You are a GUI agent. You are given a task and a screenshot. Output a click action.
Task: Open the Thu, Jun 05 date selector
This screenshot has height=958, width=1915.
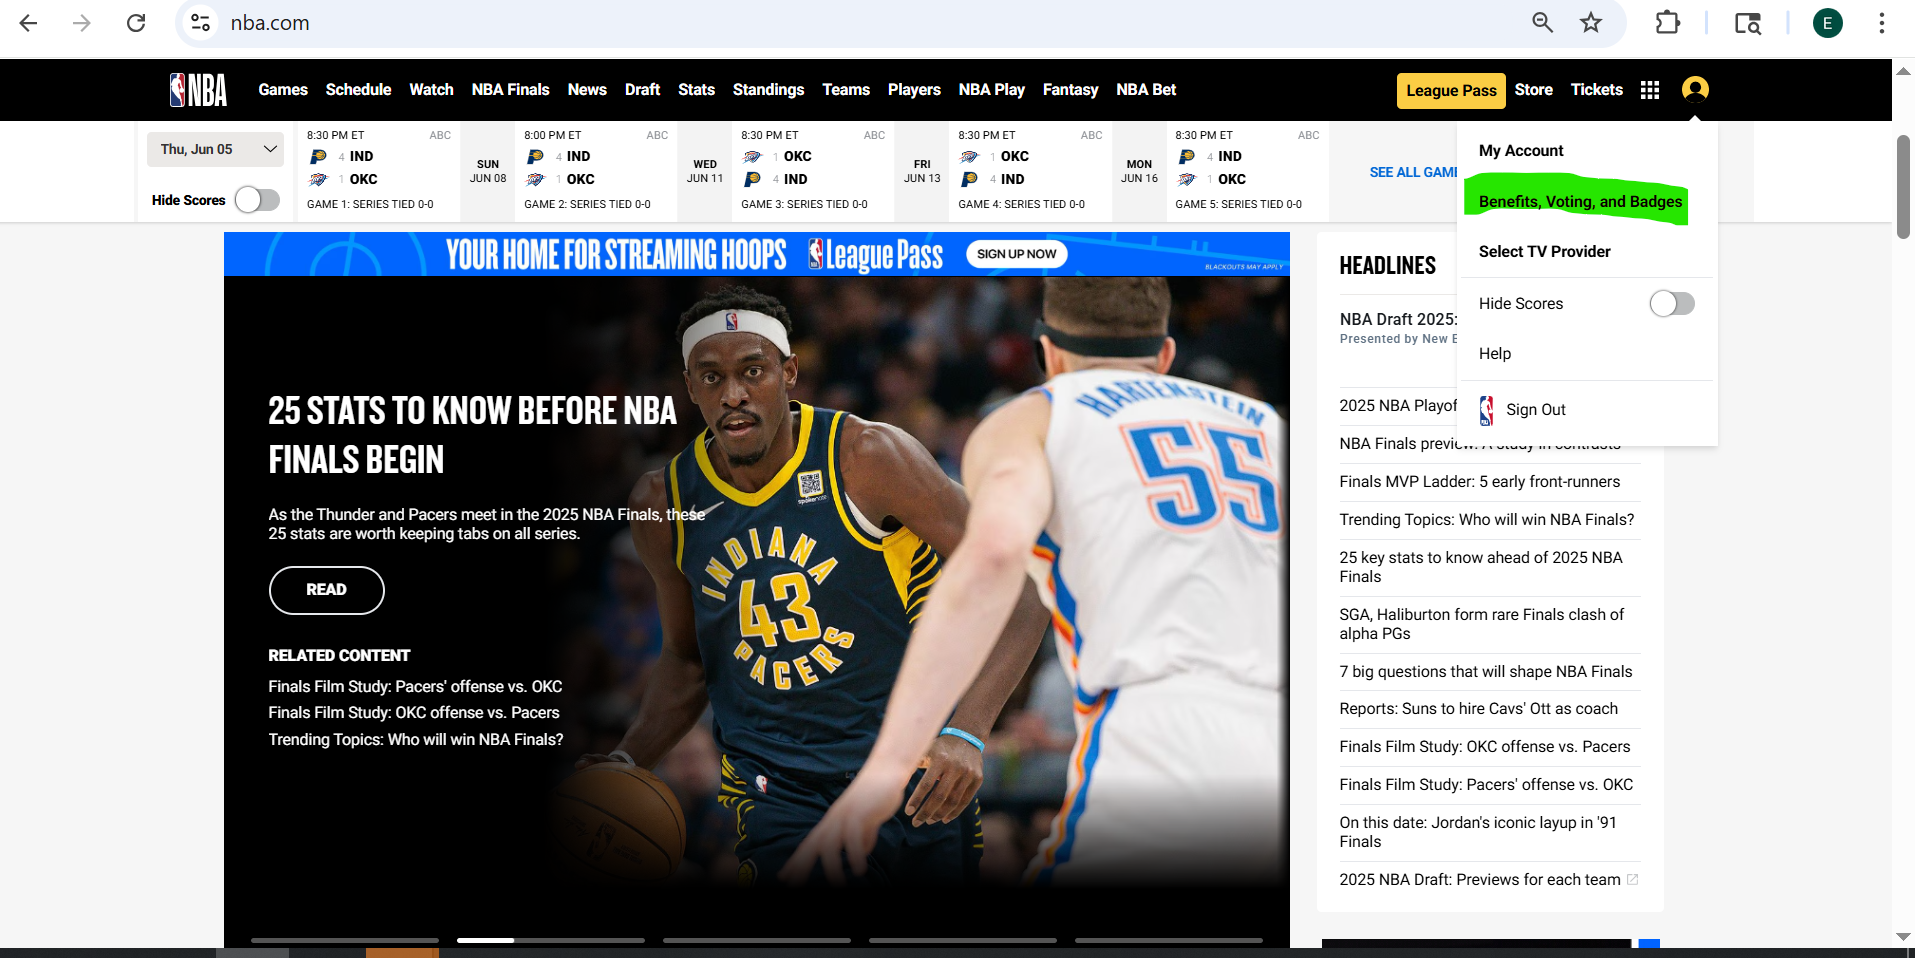pyautogui.click(x=214, y=148)
